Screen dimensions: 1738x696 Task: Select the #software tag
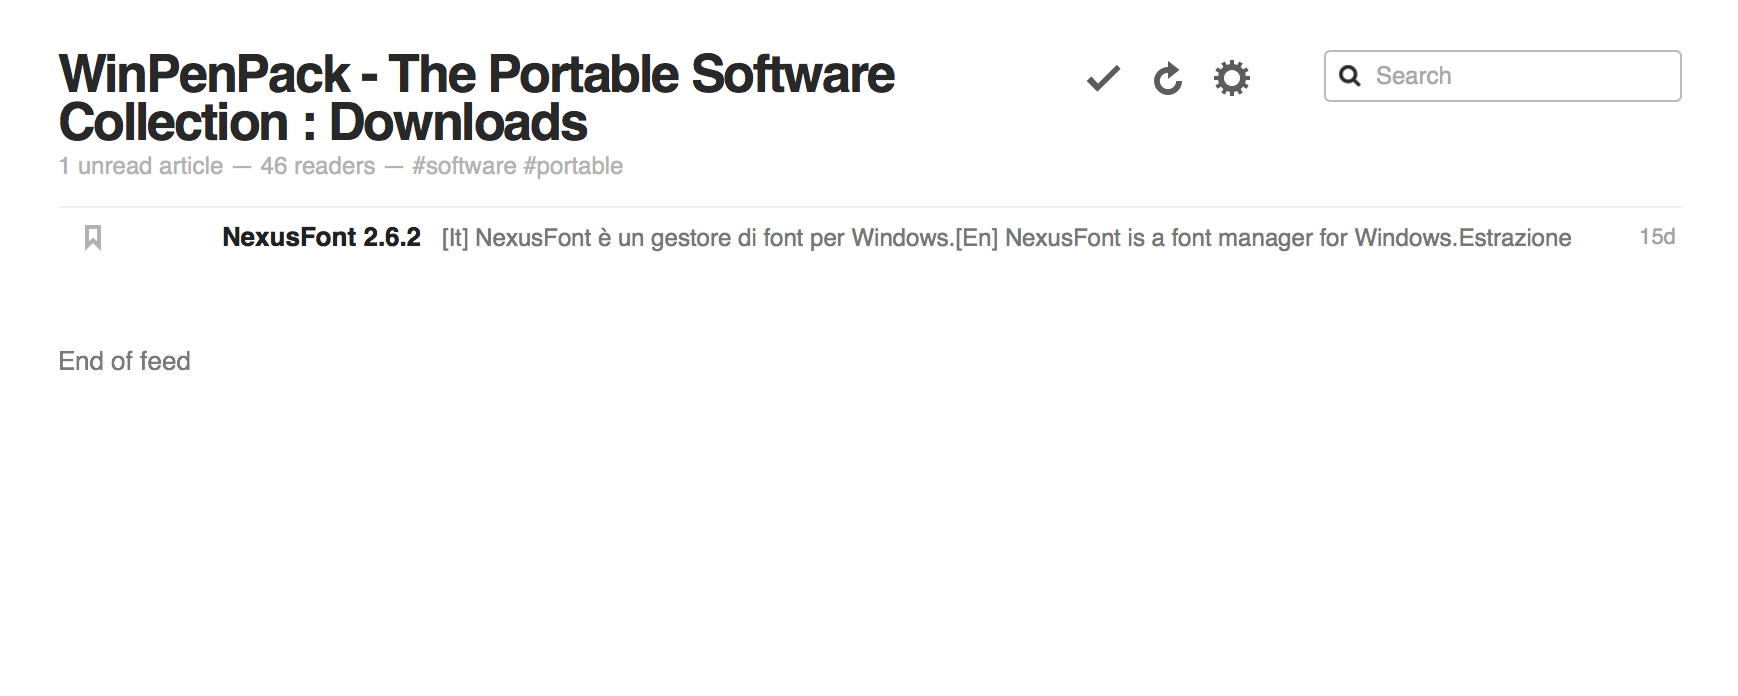(x=464, y=166)
